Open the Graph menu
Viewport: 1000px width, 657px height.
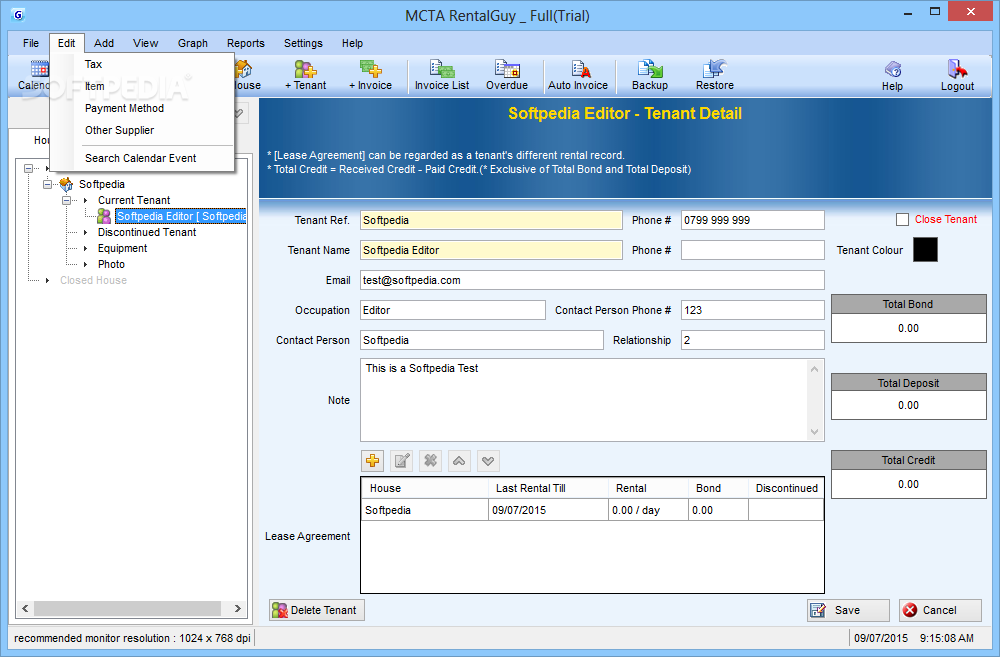tap(193, 43)
